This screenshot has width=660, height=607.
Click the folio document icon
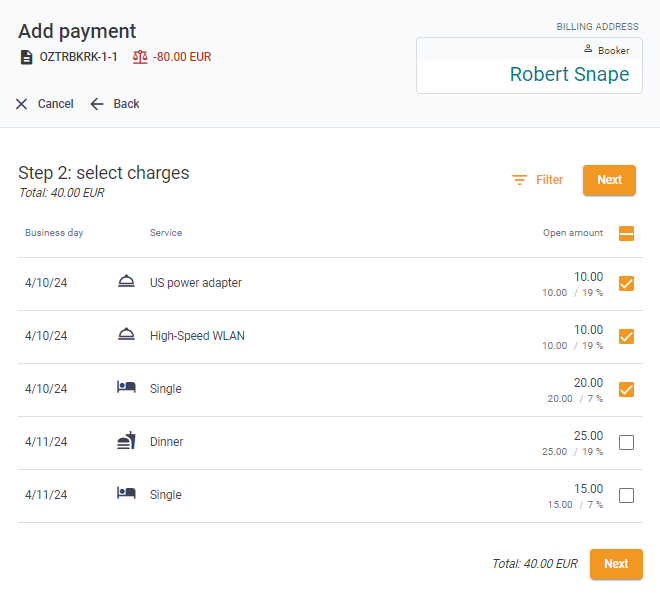tap(27, 57)
